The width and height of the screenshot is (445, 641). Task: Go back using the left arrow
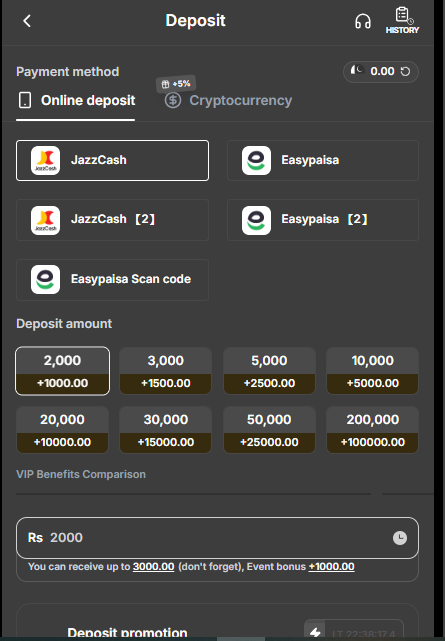pos(27,21)
